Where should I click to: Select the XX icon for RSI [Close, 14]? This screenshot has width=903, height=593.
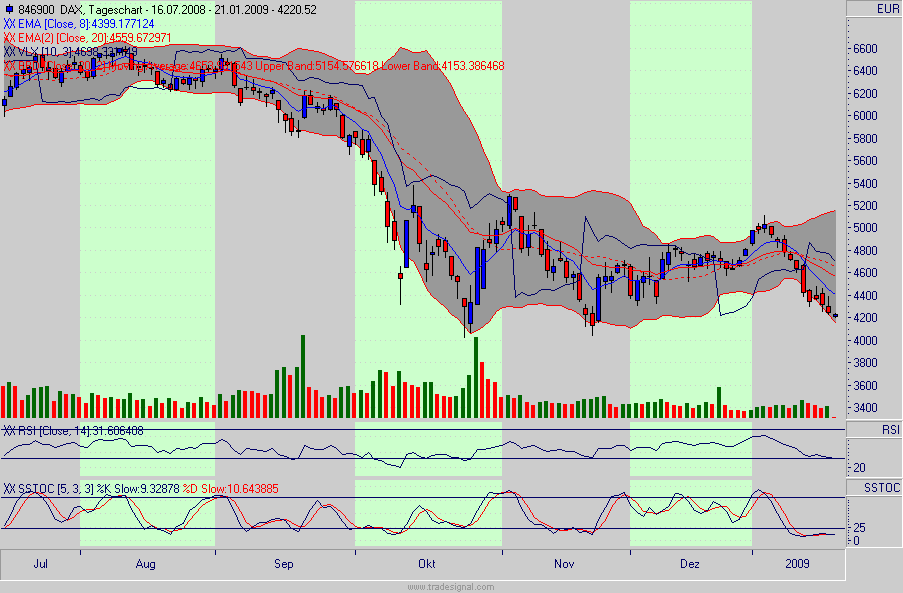tap(10, 428)
